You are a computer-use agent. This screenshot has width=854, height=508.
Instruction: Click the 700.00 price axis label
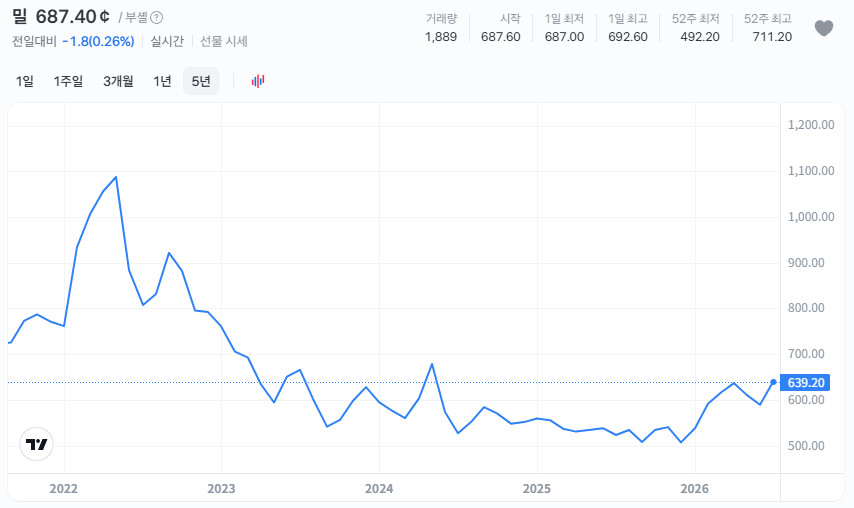(806, 354)
